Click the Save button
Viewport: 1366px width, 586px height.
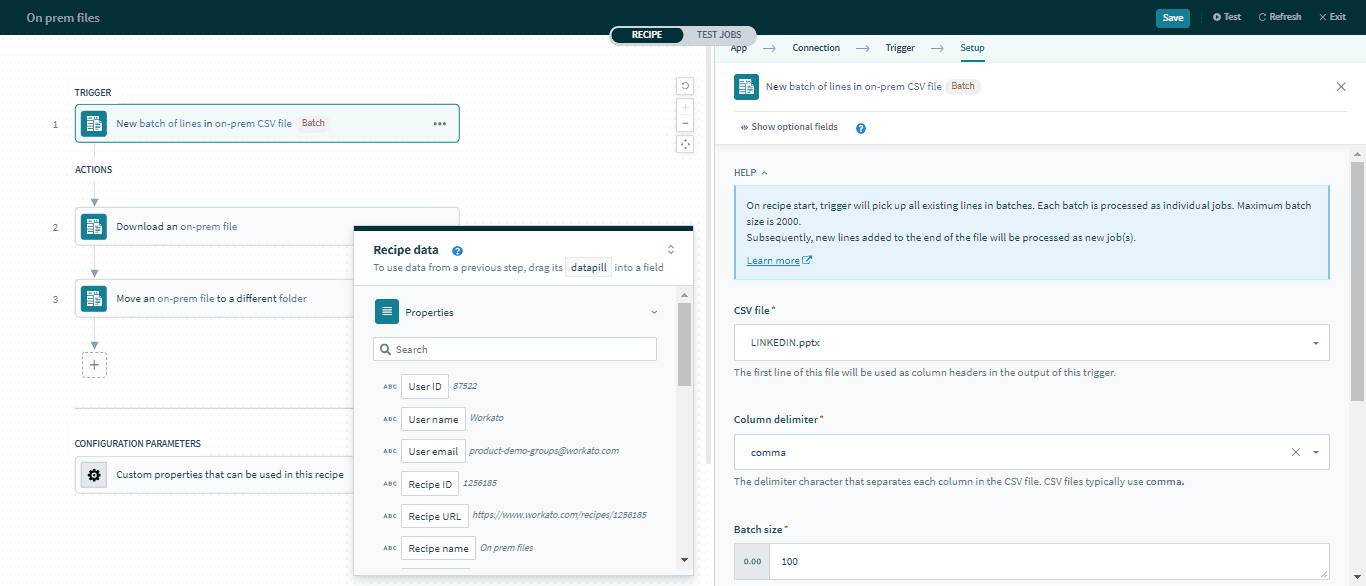1172,17
